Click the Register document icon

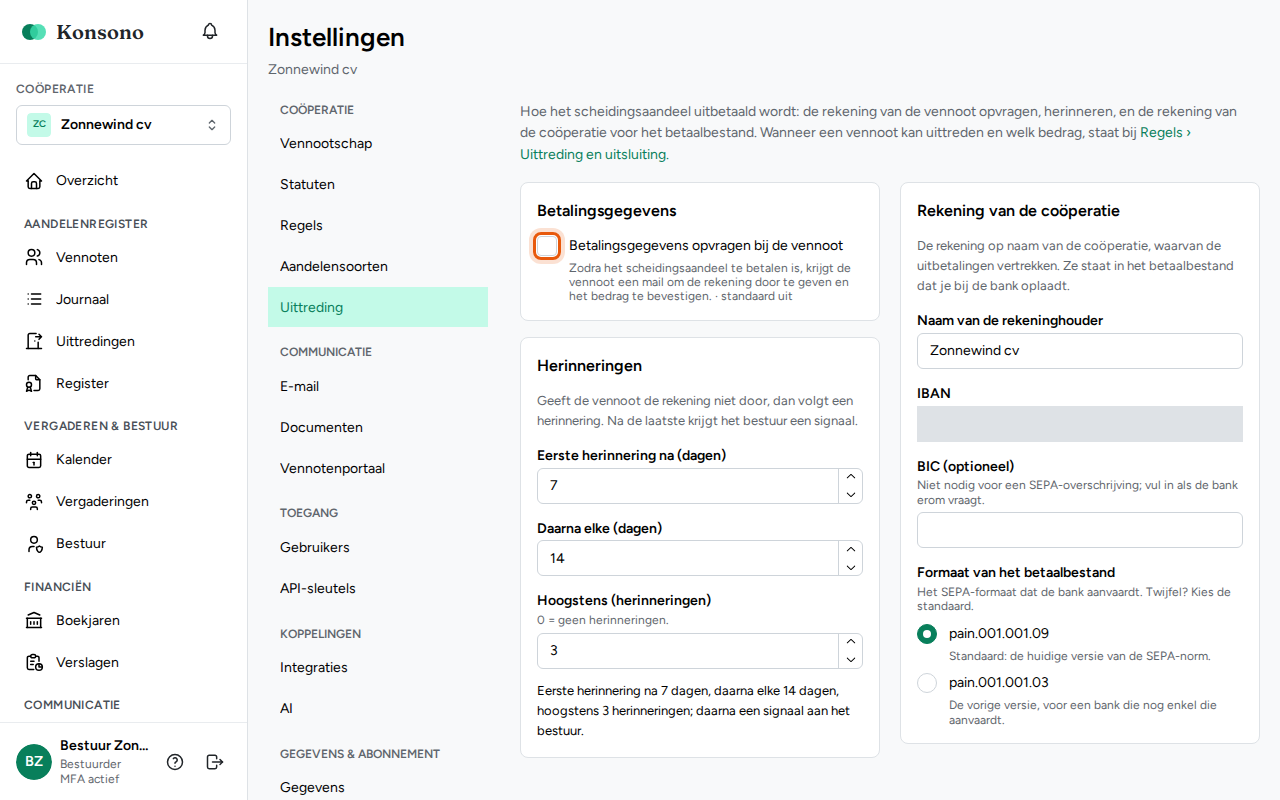pyautogui.click(x=34, y=384)
